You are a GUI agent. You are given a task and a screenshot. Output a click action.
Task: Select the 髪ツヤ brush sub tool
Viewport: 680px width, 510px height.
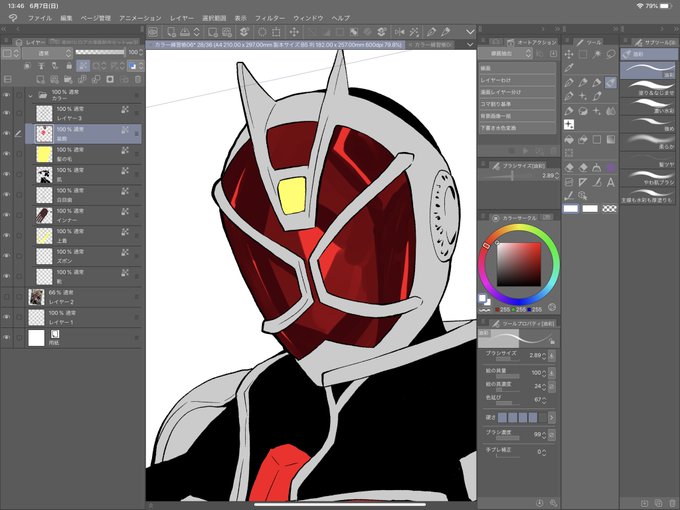point(649,160)
